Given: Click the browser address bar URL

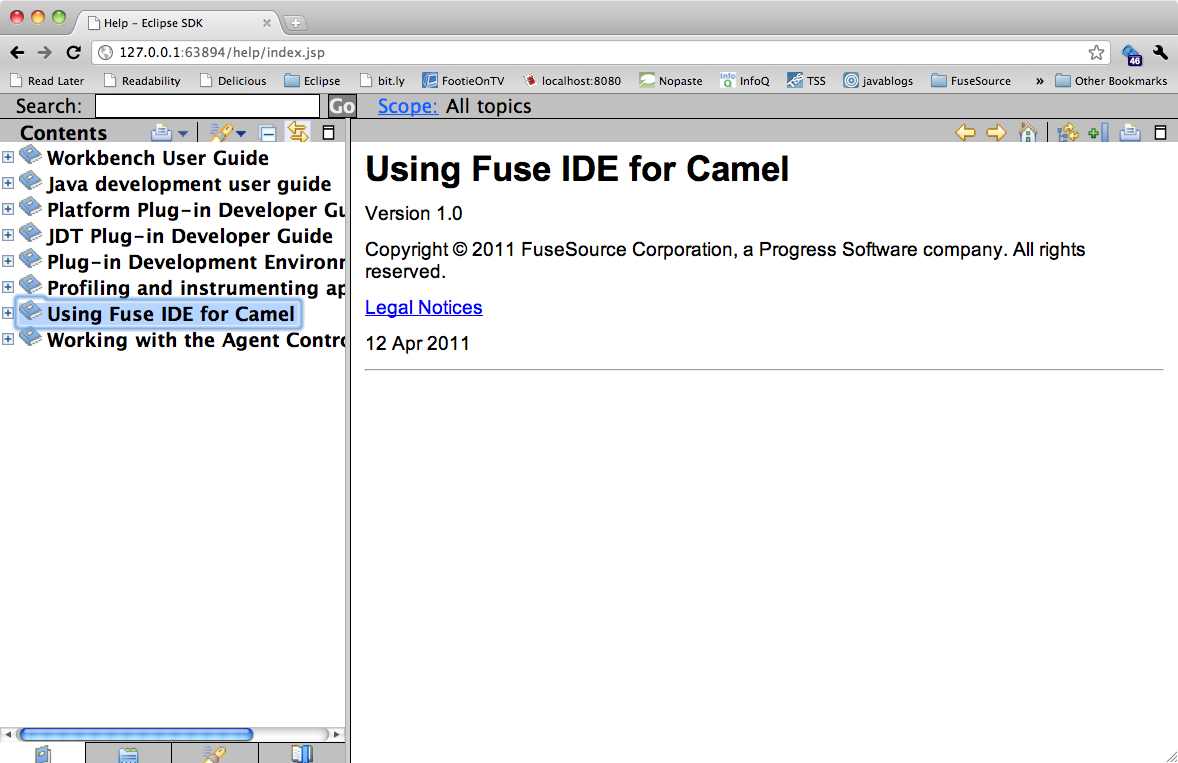Looking at the screenshot, I should (222, 53).
